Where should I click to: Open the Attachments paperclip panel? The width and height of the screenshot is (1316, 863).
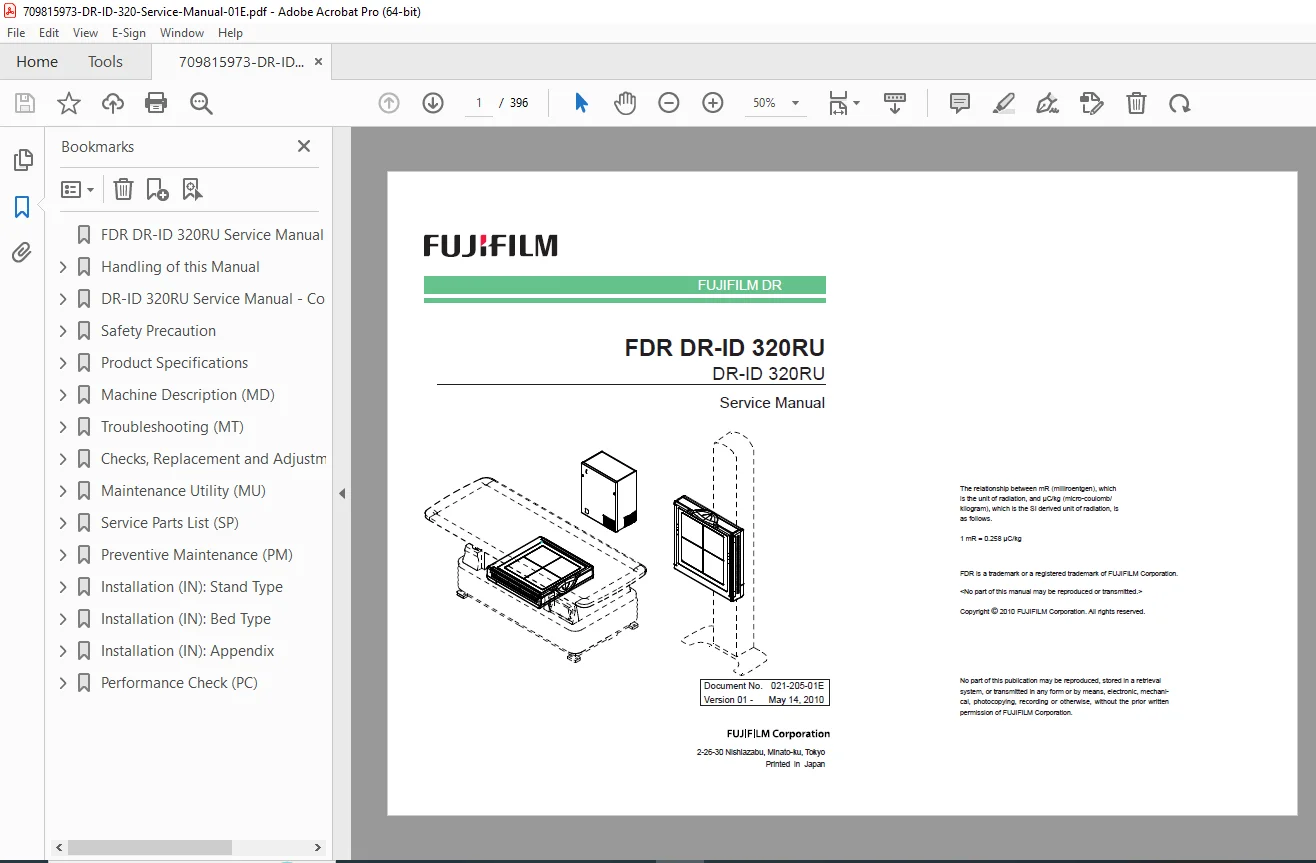[x=22, y=253]
